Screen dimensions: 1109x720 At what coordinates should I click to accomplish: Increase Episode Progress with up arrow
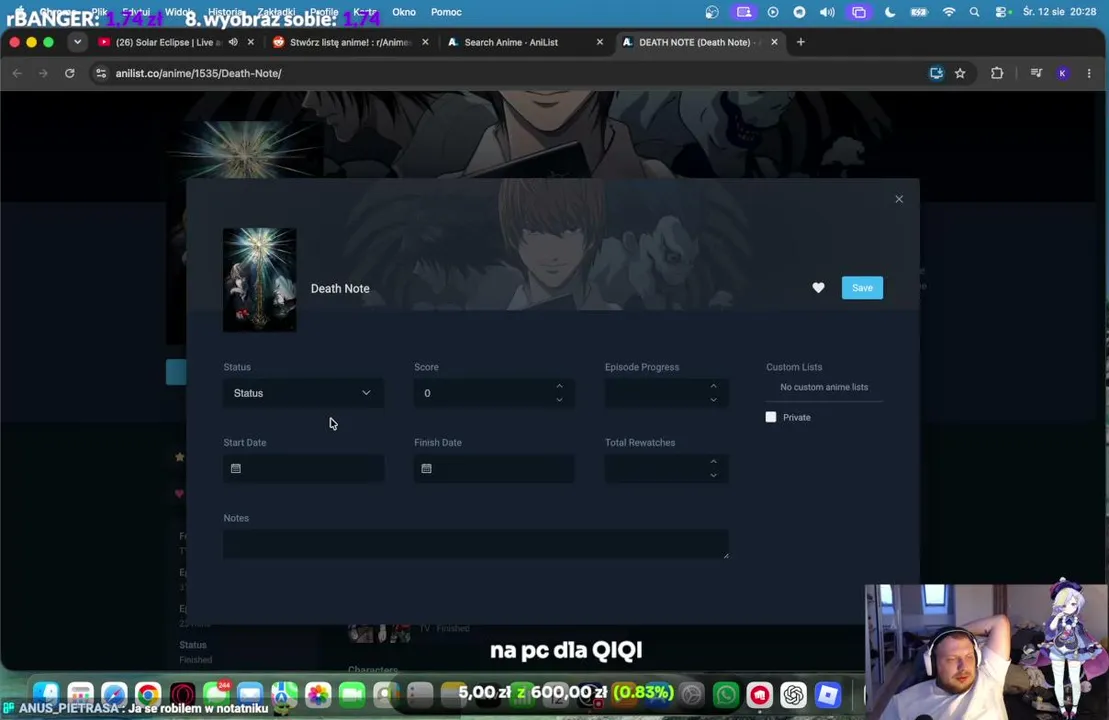(x=714, y=386)
